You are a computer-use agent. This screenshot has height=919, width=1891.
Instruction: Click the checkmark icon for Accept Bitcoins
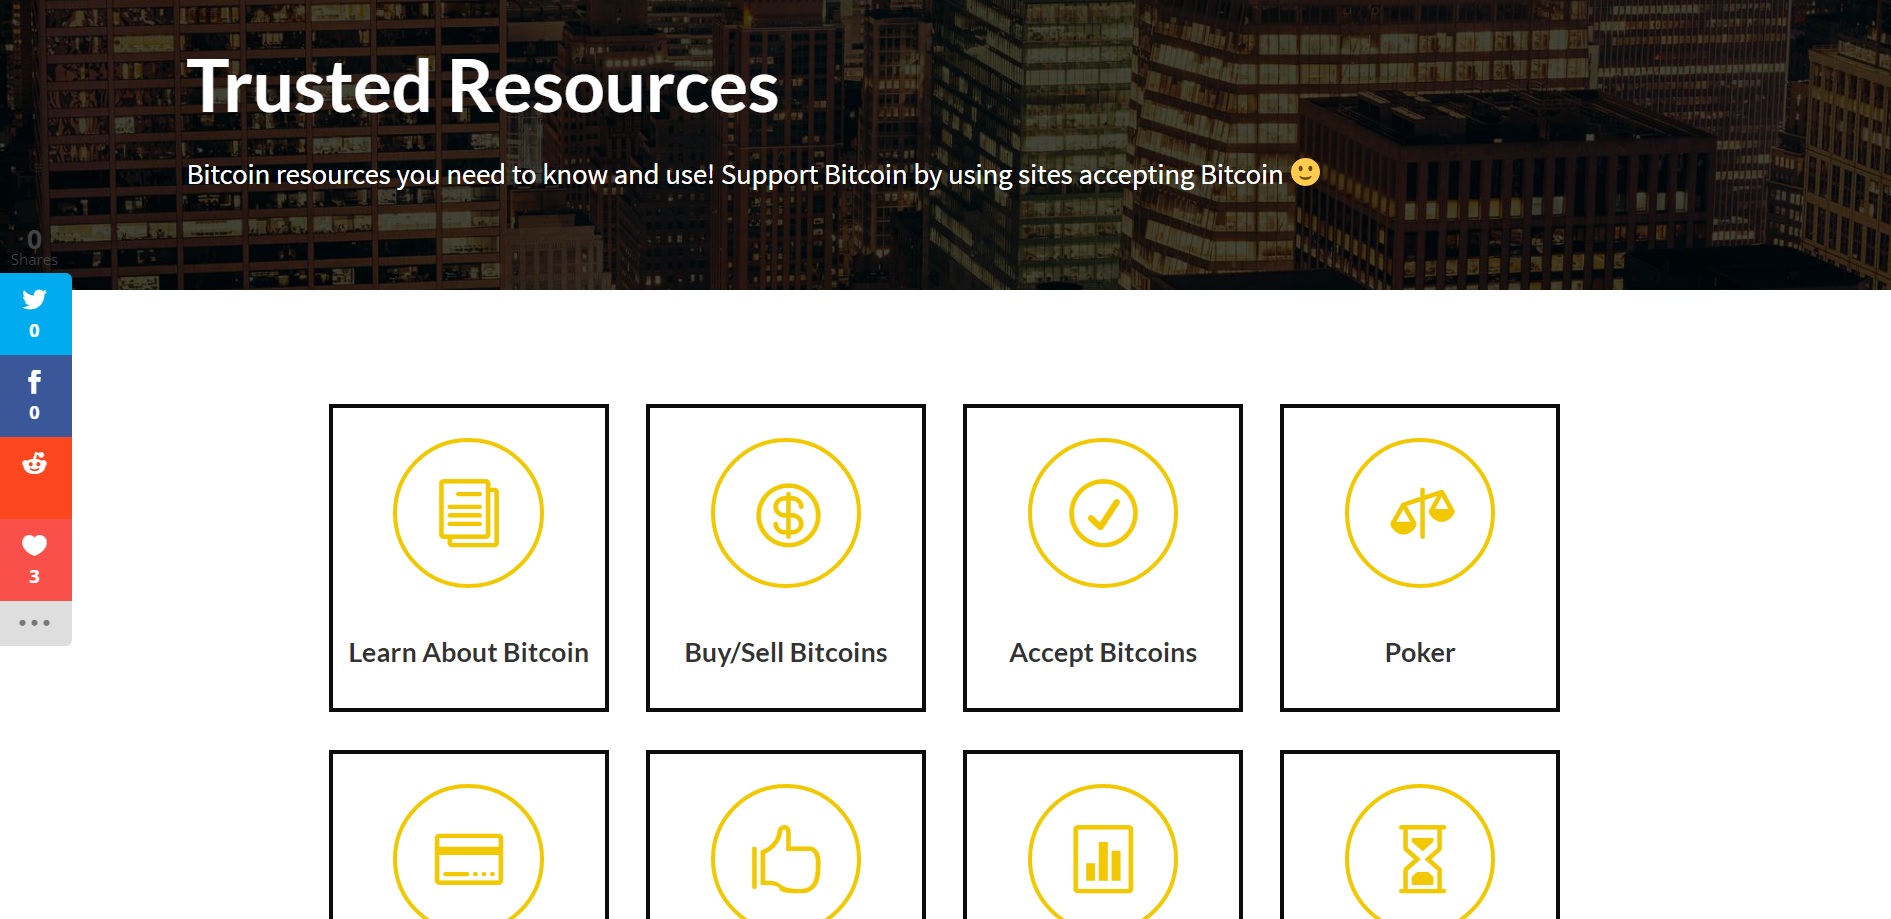coord(1103,513)
